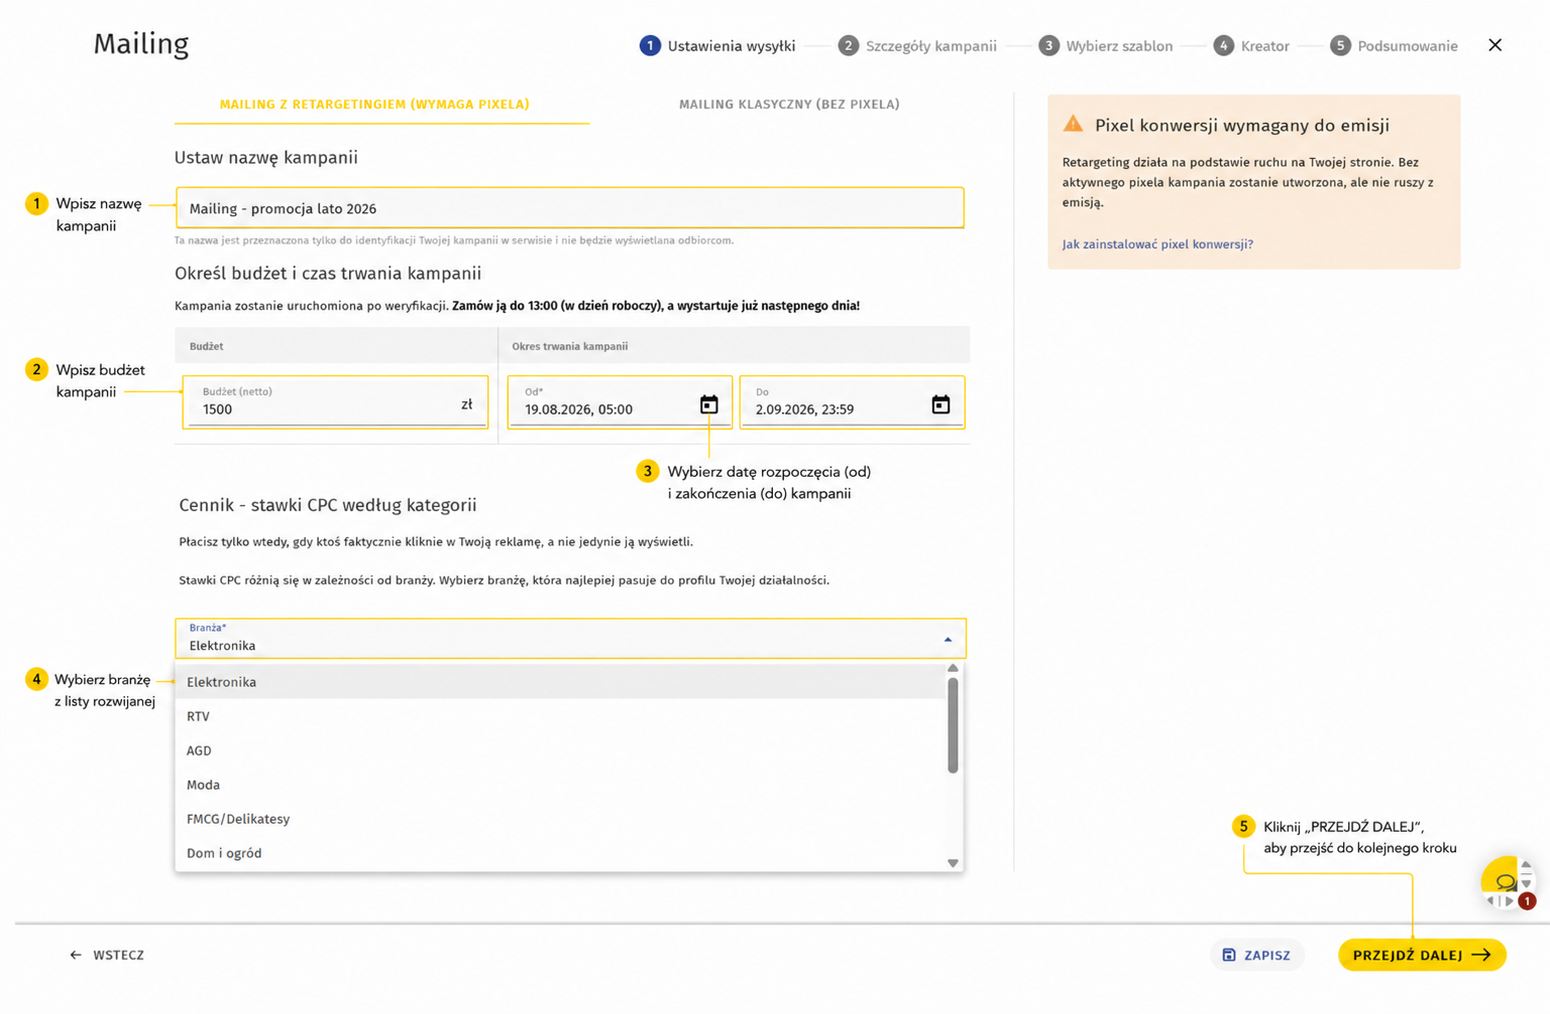This screenshot has height=1014, width=1550.
Task: Click the step 1 circle in the stepper
Action: click(650, 45)
